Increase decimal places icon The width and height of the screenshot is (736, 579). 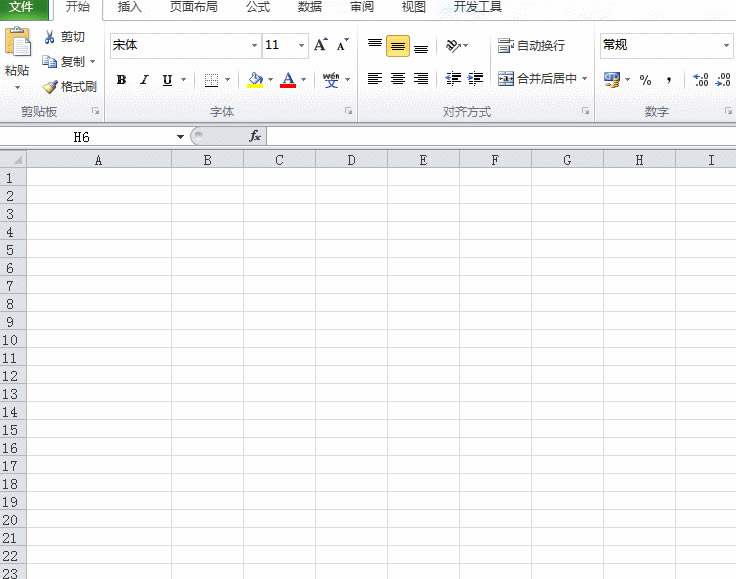[x=700, y=80]
